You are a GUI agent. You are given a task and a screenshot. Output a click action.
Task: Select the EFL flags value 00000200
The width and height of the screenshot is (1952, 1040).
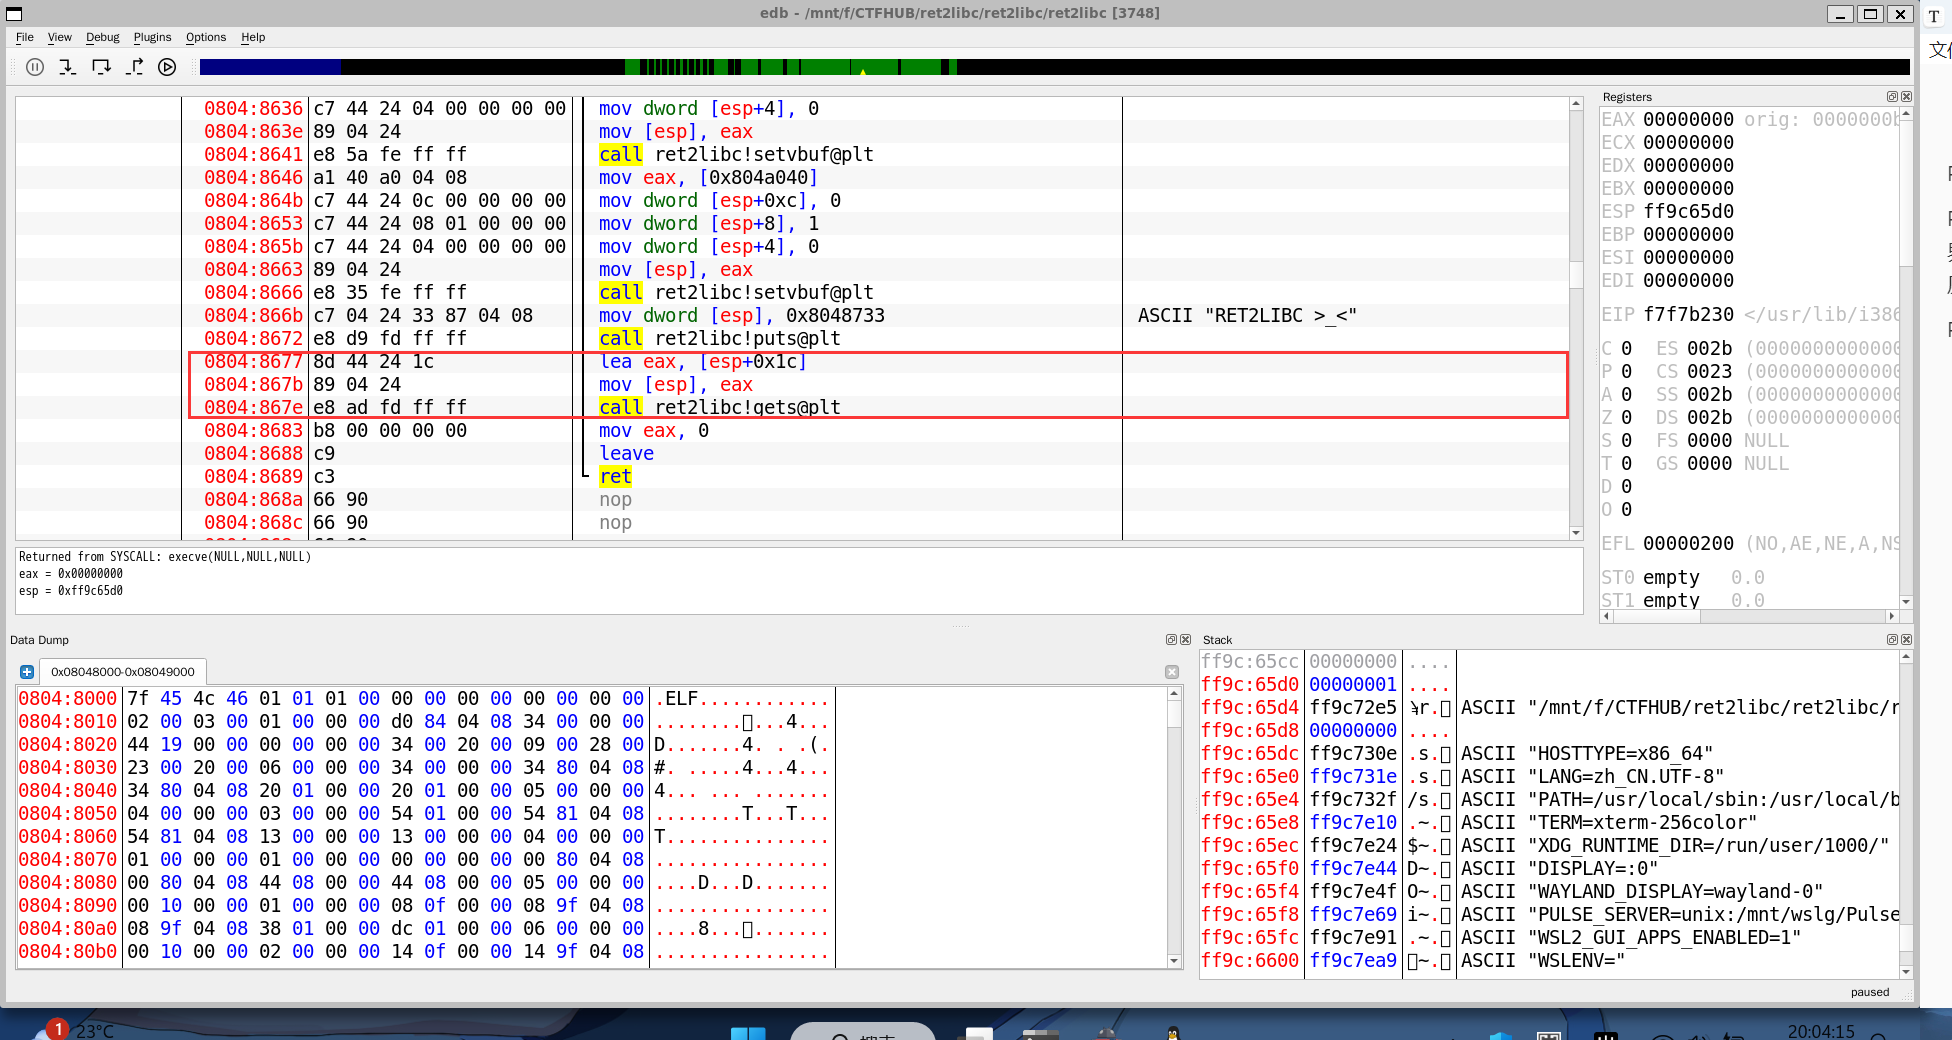tap(1688, 543)
